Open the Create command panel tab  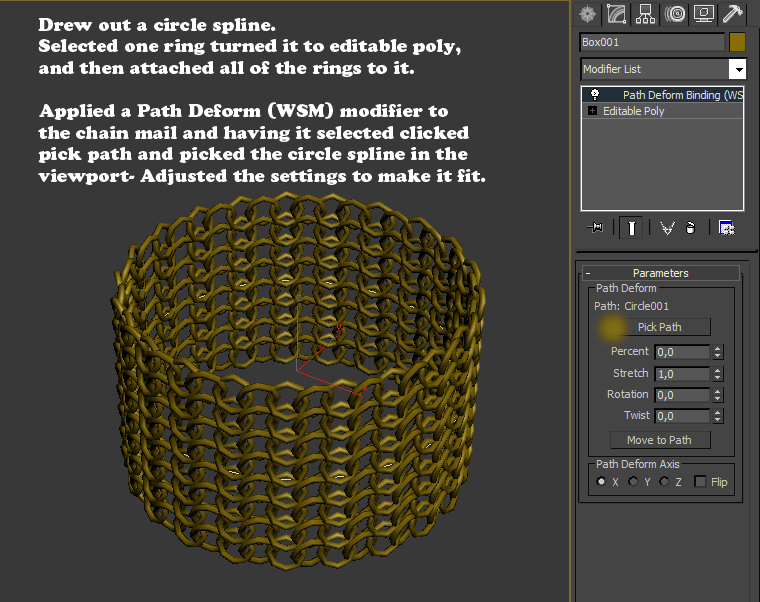pyautogui.click(x=587, y=14)
